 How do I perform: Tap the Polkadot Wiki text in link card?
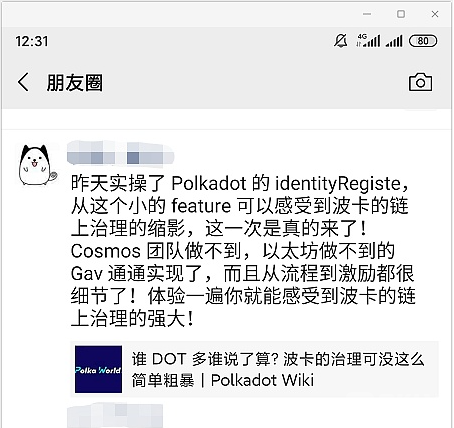(262, 380)
